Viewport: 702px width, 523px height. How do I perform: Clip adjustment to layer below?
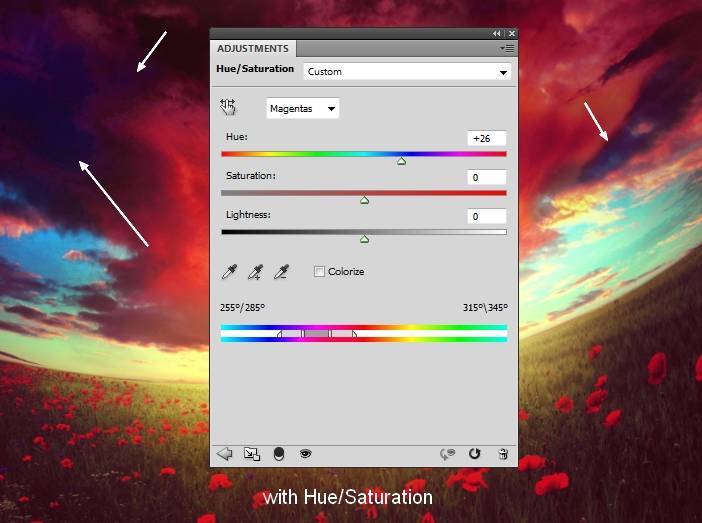(278, 454)
